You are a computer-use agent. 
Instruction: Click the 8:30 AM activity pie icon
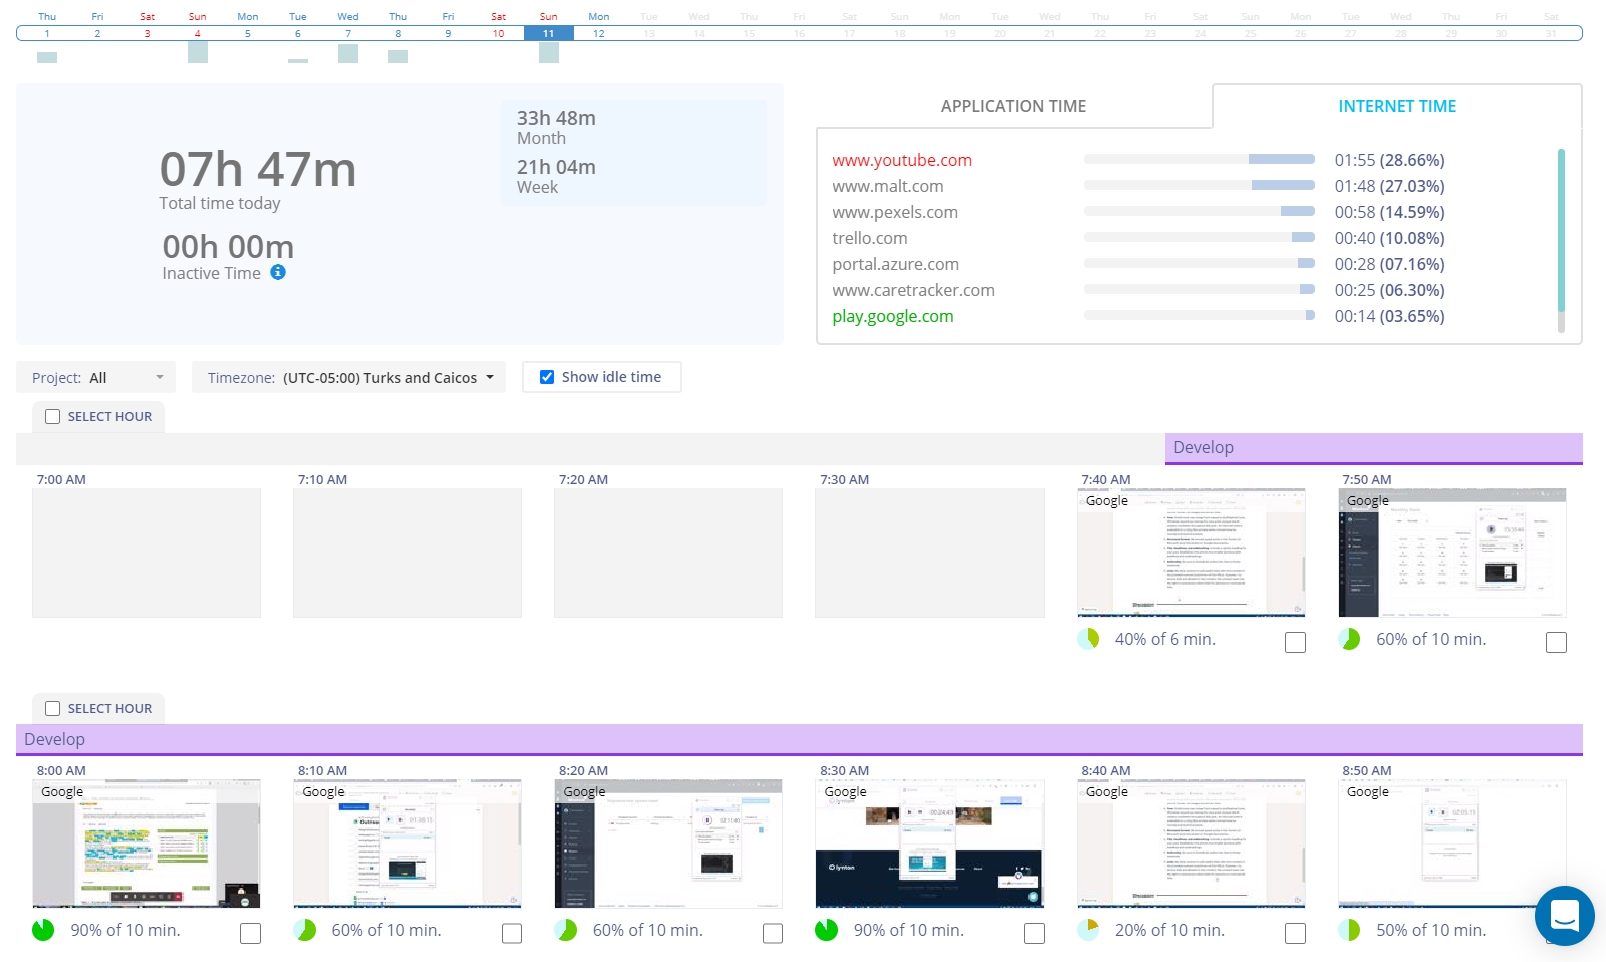tap(826, 930)
